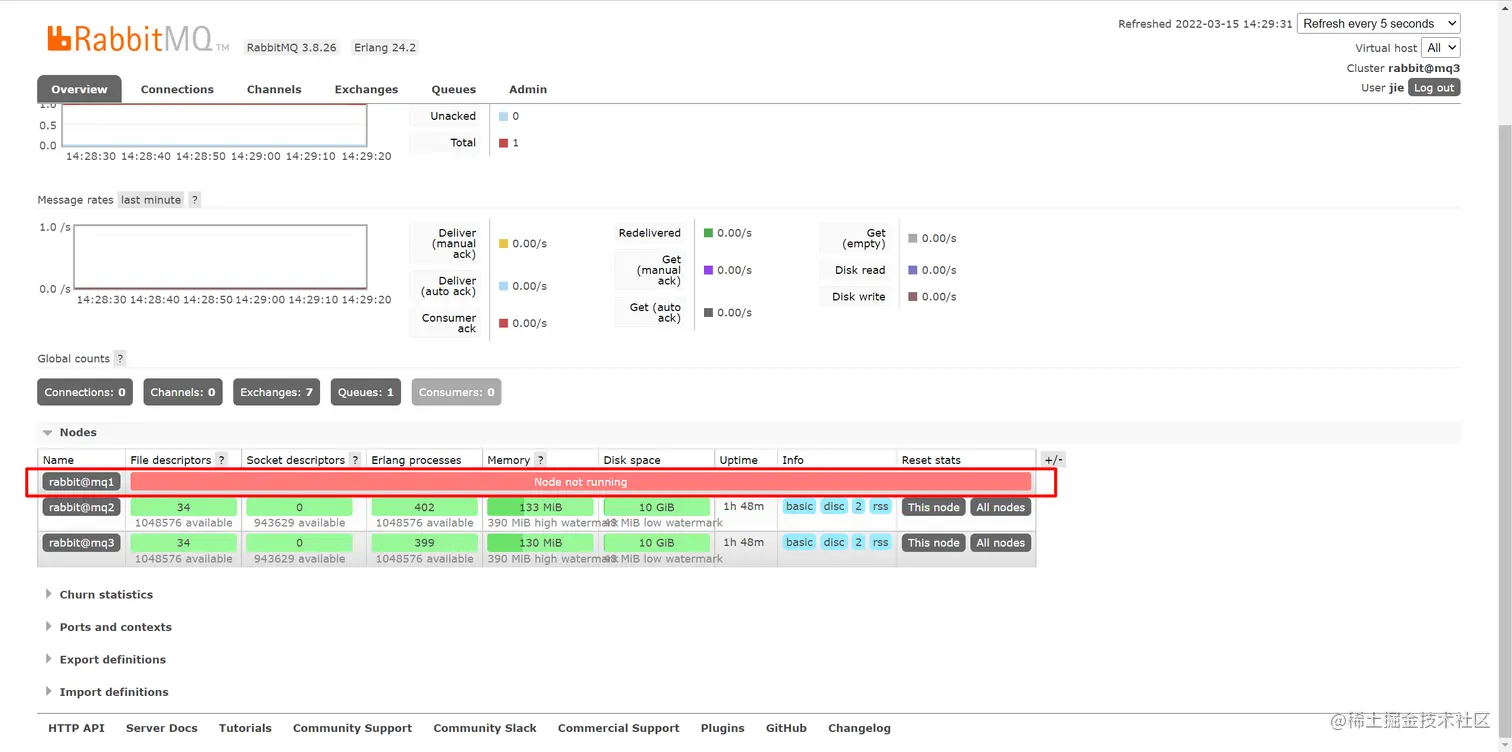The image size is (1512, 752).
Task: Click the 399 Erlang processes value
Action: click(424, 543)
